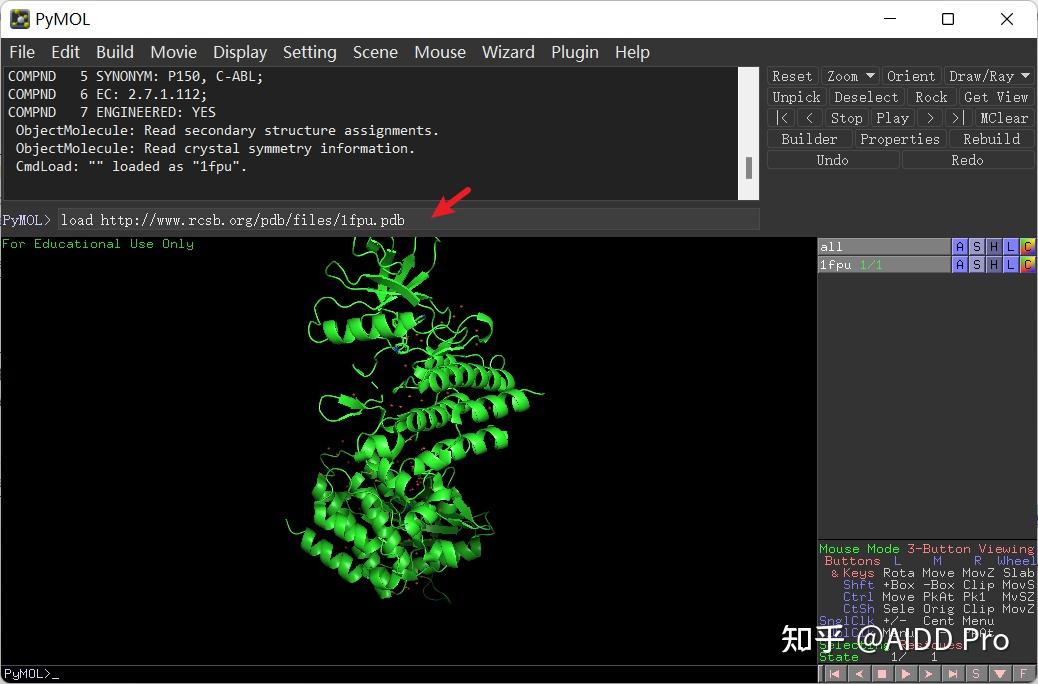1038x684 pixels.
Task: Click the Hide (H) icon for 1fpu
Action: [993, 264]
